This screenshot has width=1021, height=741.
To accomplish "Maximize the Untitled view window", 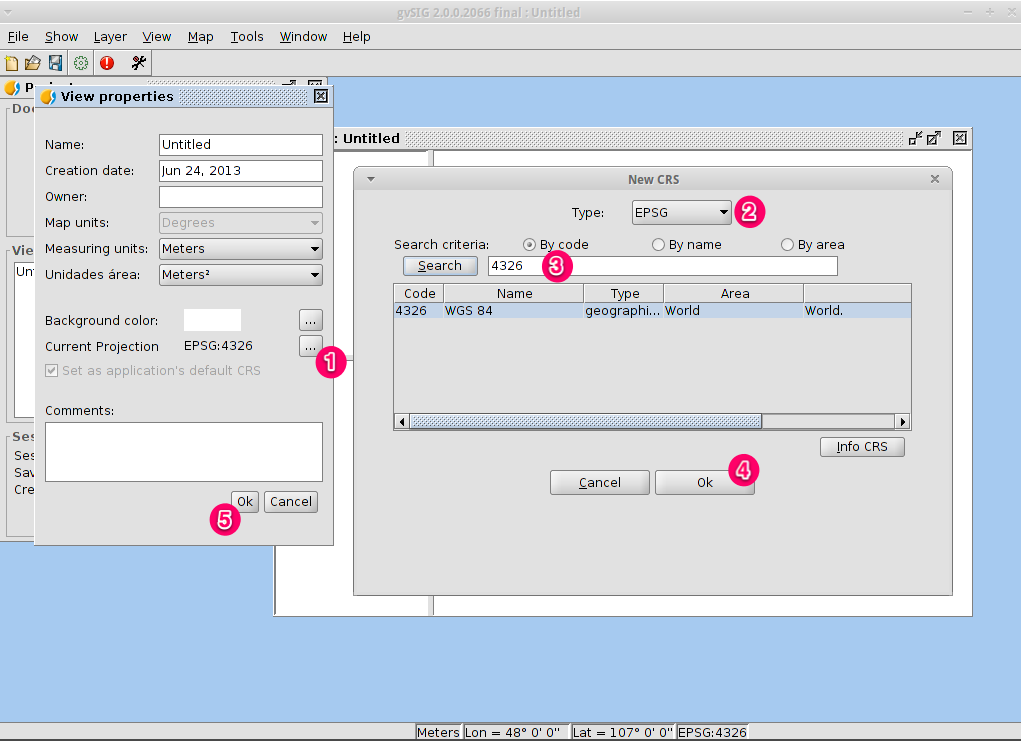I will (x=934, y=138).
